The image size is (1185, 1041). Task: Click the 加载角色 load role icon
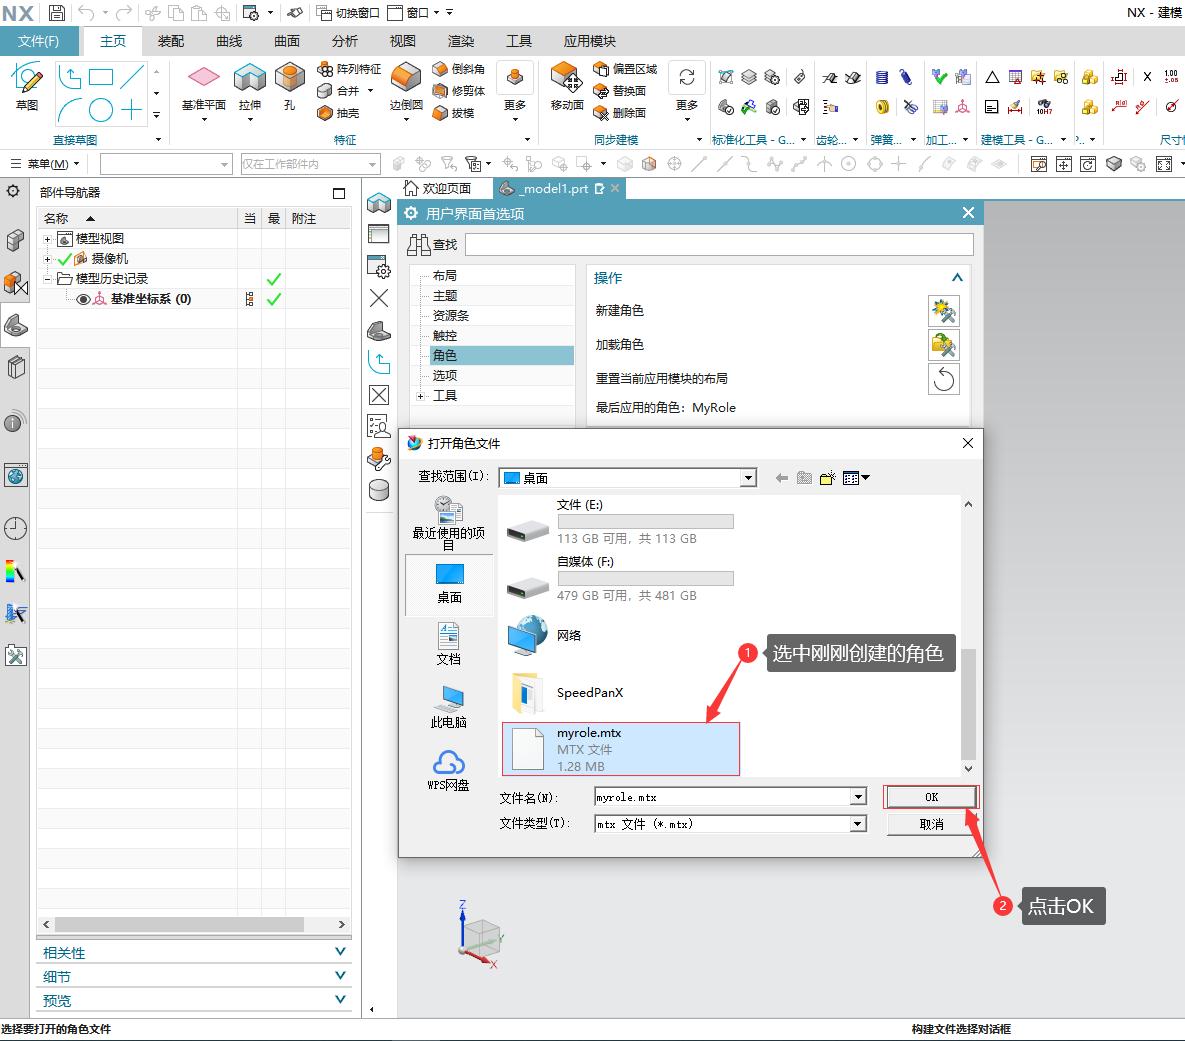click(x=943, y=345)
